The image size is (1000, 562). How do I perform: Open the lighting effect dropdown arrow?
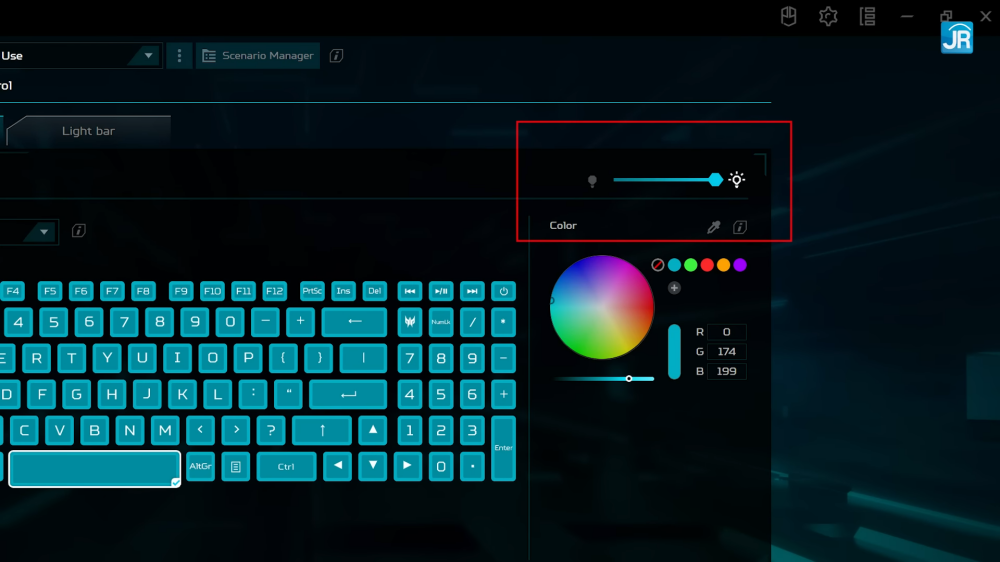(44, 232)
